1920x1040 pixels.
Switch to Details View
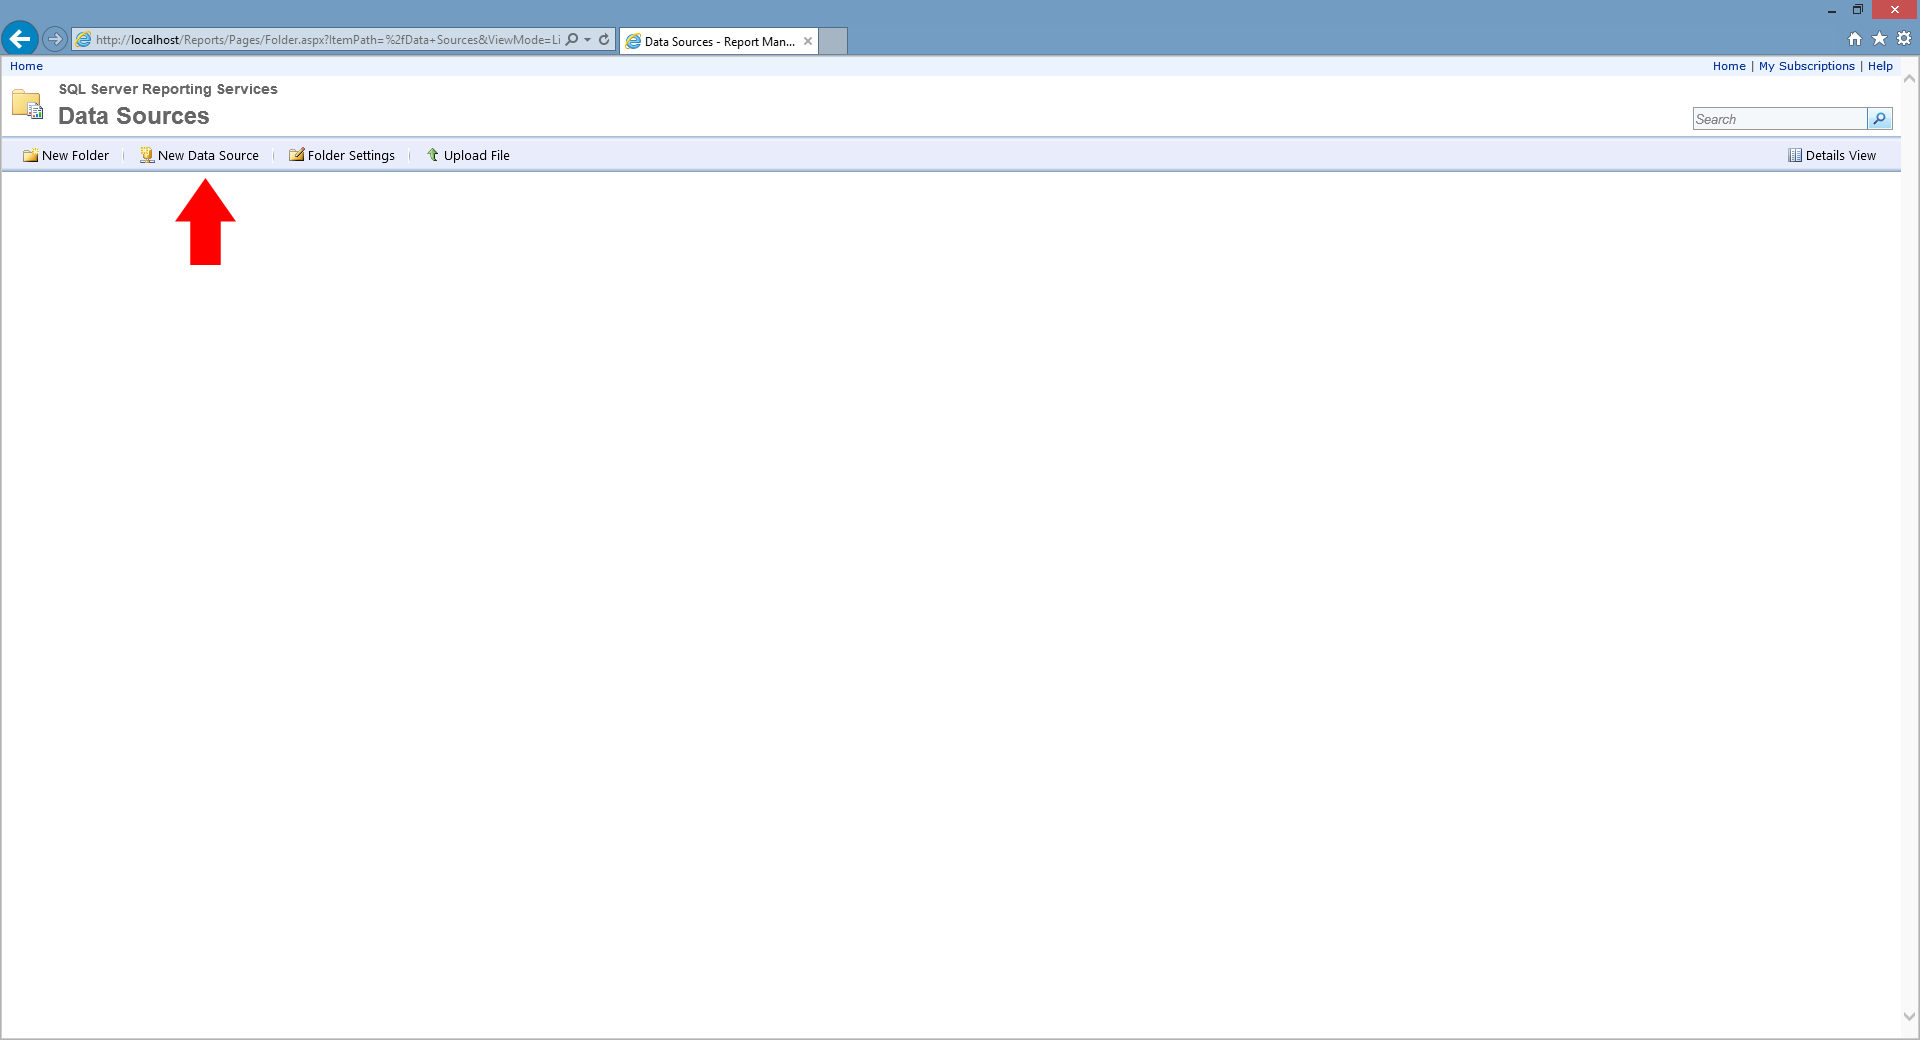[x=1832, y=156]
